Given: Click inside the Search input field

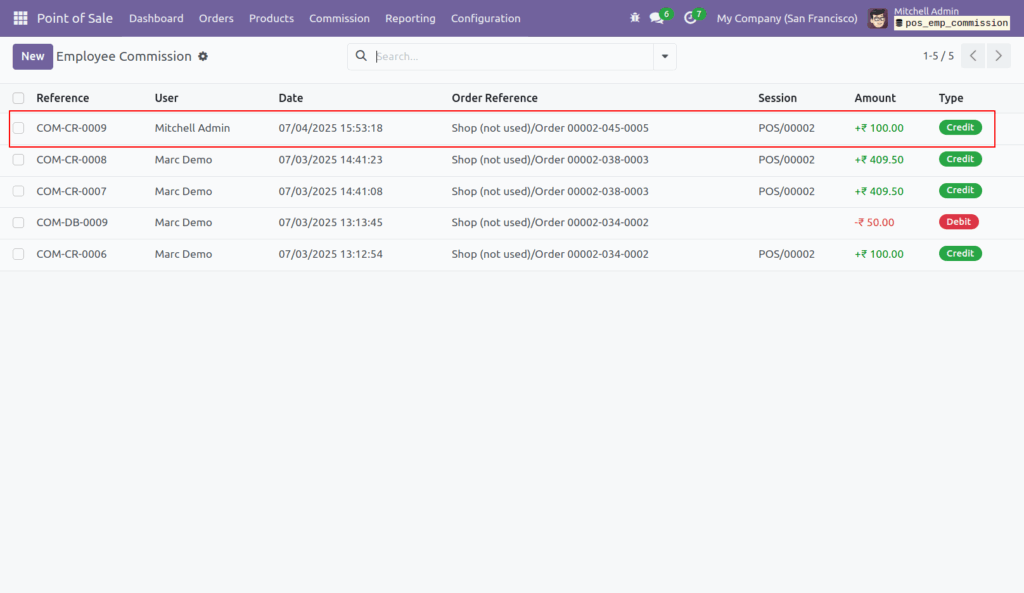Looking at the screenshot, I should [x=500, y=56].
